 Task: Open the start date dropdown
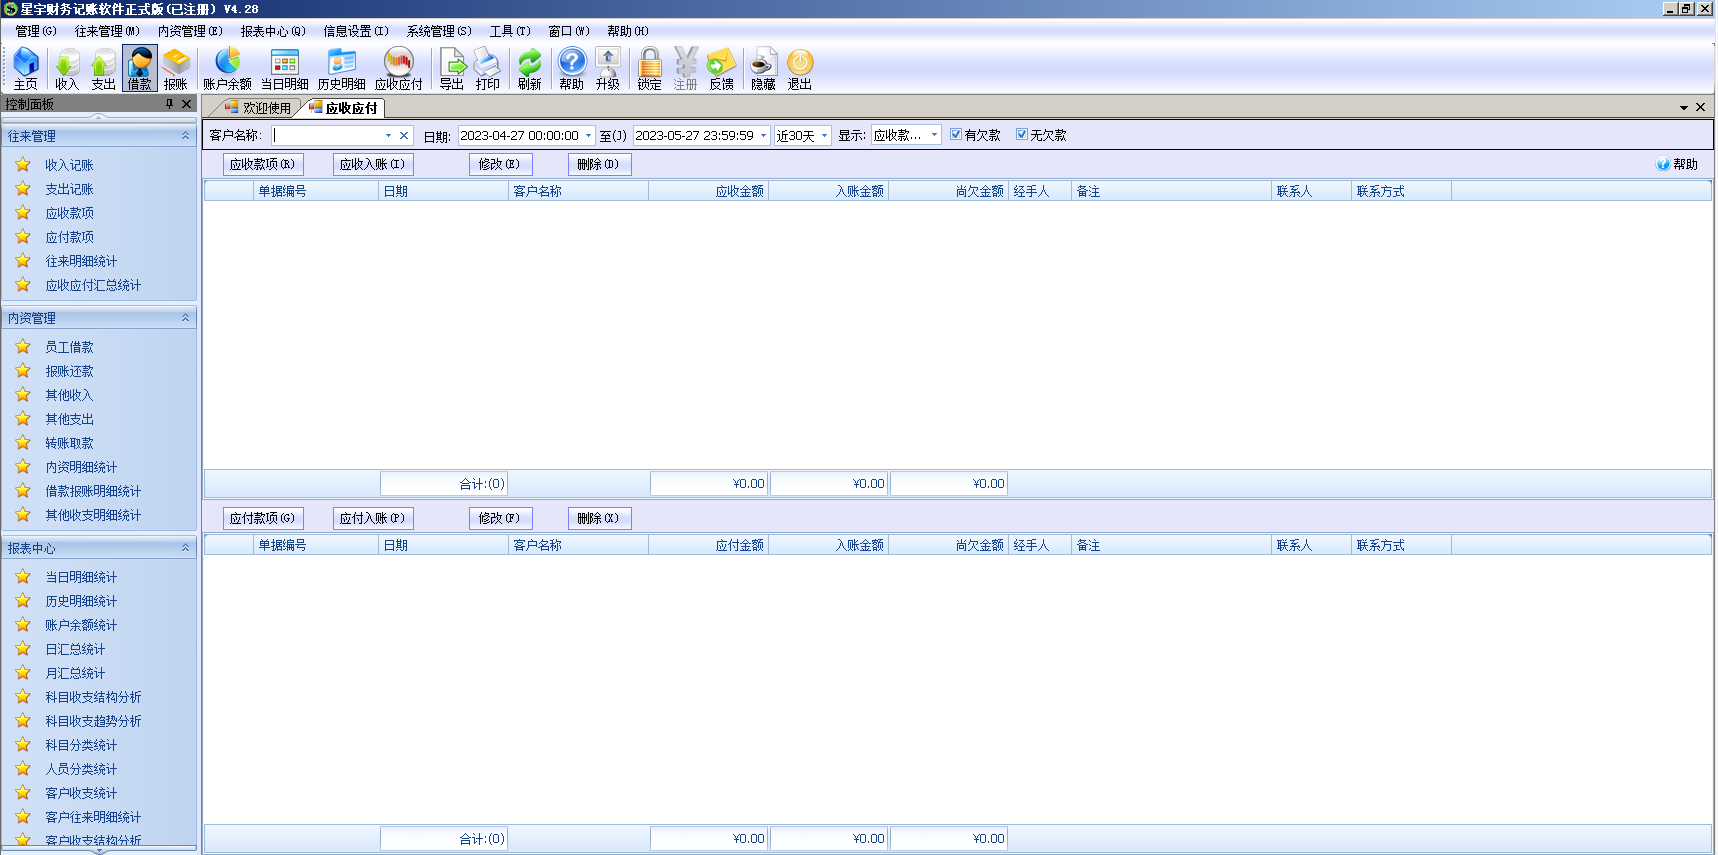pos(589,135)
